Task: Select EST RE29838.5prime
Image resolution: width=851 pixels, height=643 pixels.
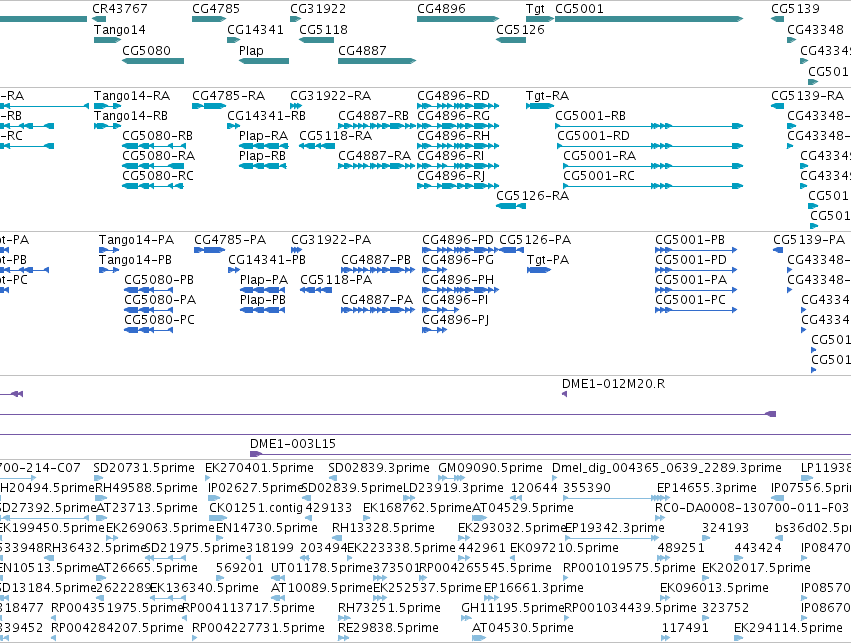Action: coord(344,638)
